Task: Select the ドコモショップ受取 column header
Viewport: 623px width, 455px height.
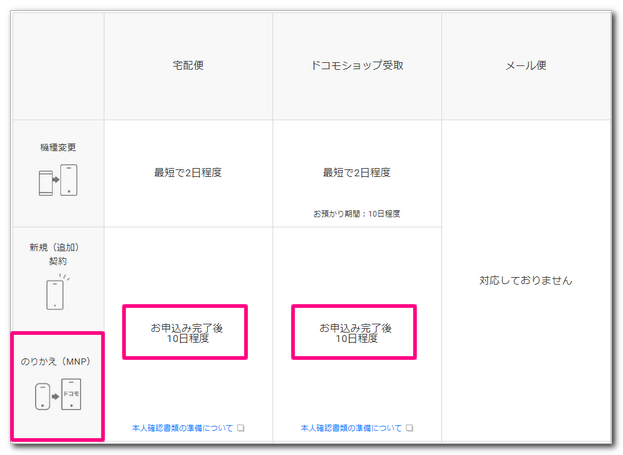Action: pos(357,65)
